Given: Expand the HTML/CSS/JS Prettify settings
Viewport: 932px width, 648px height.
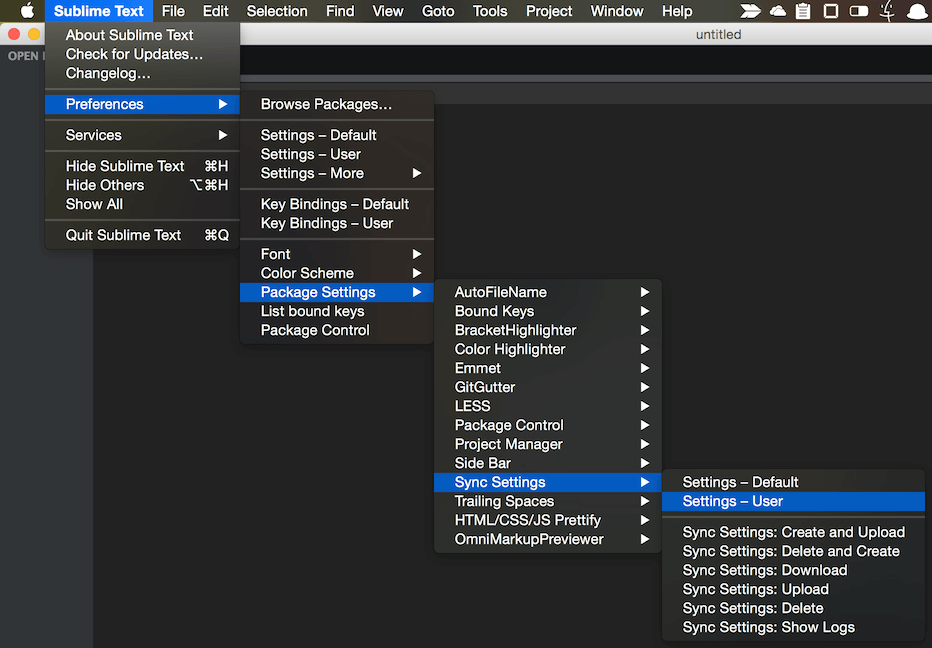Looking at the screenshot, I should (x=548, y=520).
